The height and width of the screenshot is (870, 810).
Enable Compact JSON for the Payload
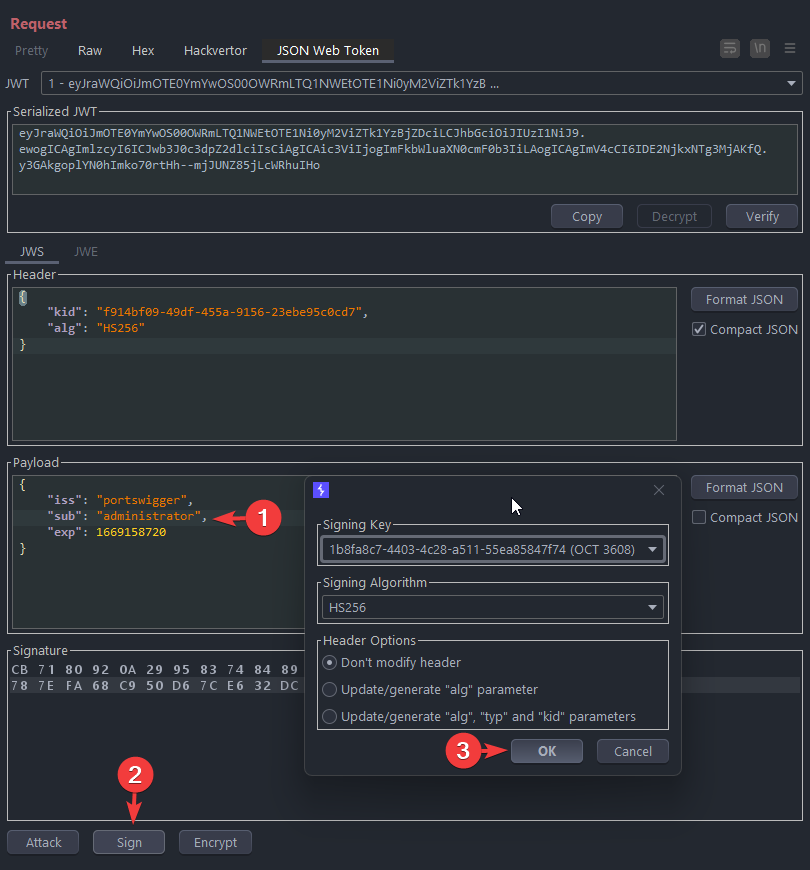pos(700,517)
